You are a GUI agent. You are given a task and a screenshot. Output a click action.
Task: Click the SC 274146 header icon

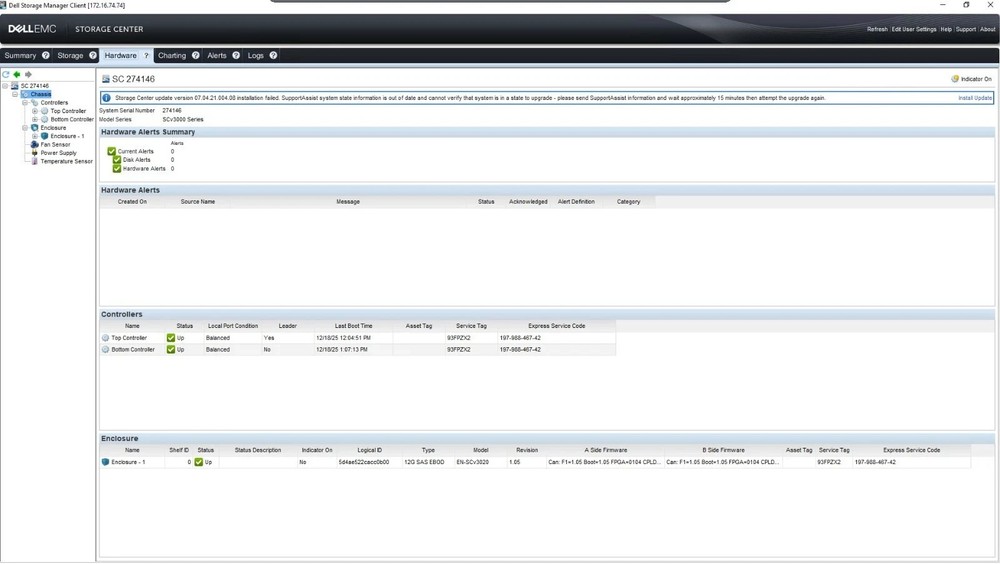tap(106, 79)
